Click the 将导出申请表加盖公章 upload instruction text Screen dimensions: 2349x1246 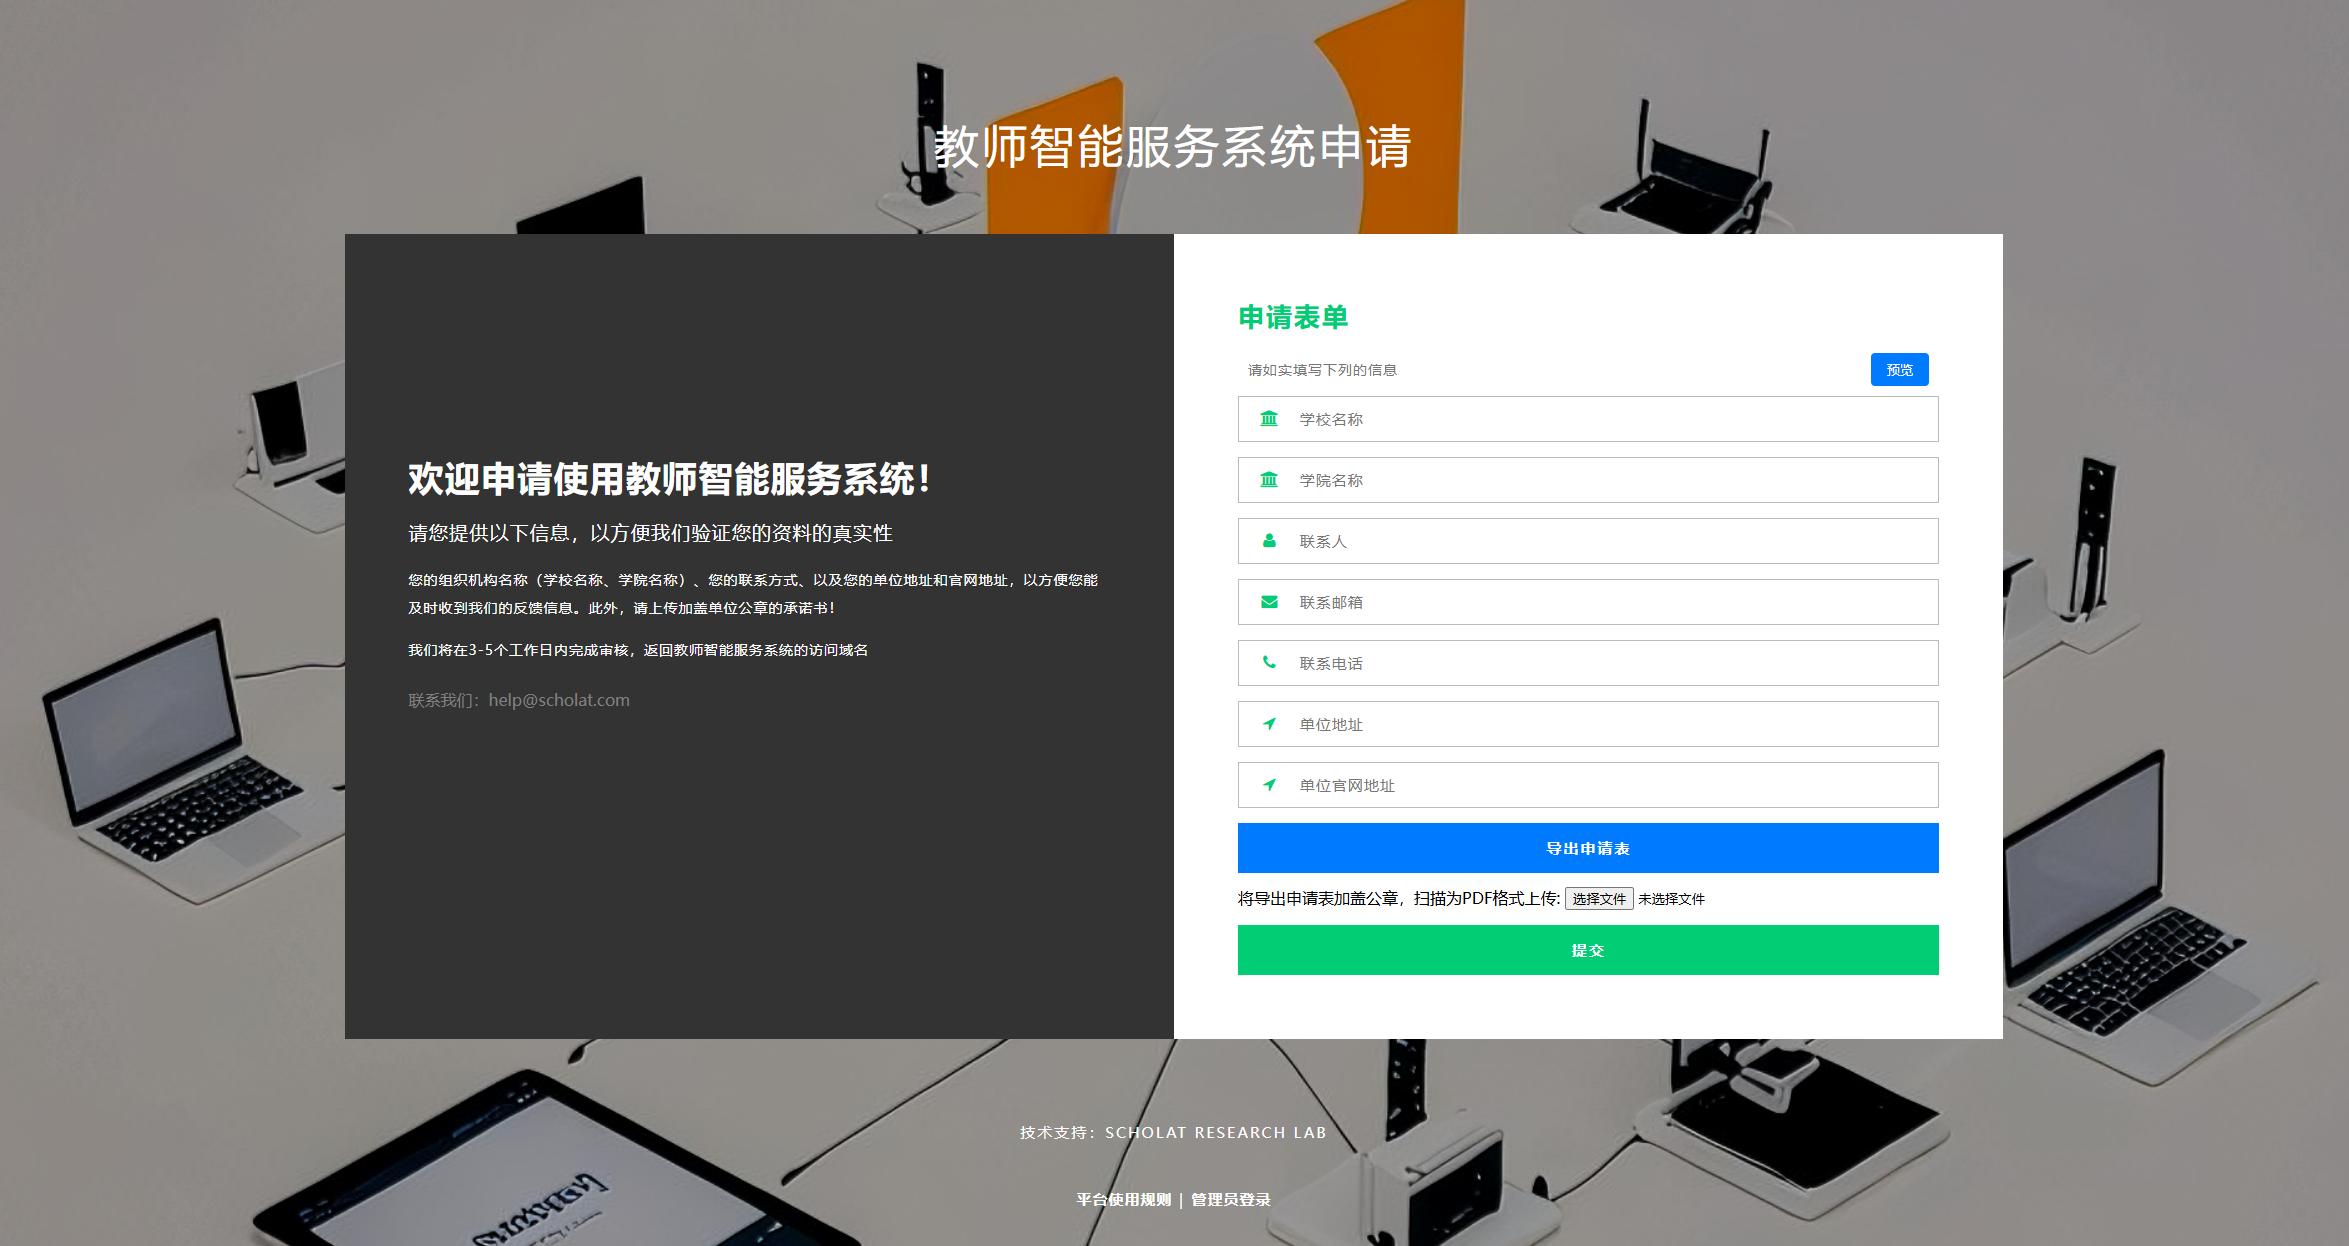pos(1399,899)
